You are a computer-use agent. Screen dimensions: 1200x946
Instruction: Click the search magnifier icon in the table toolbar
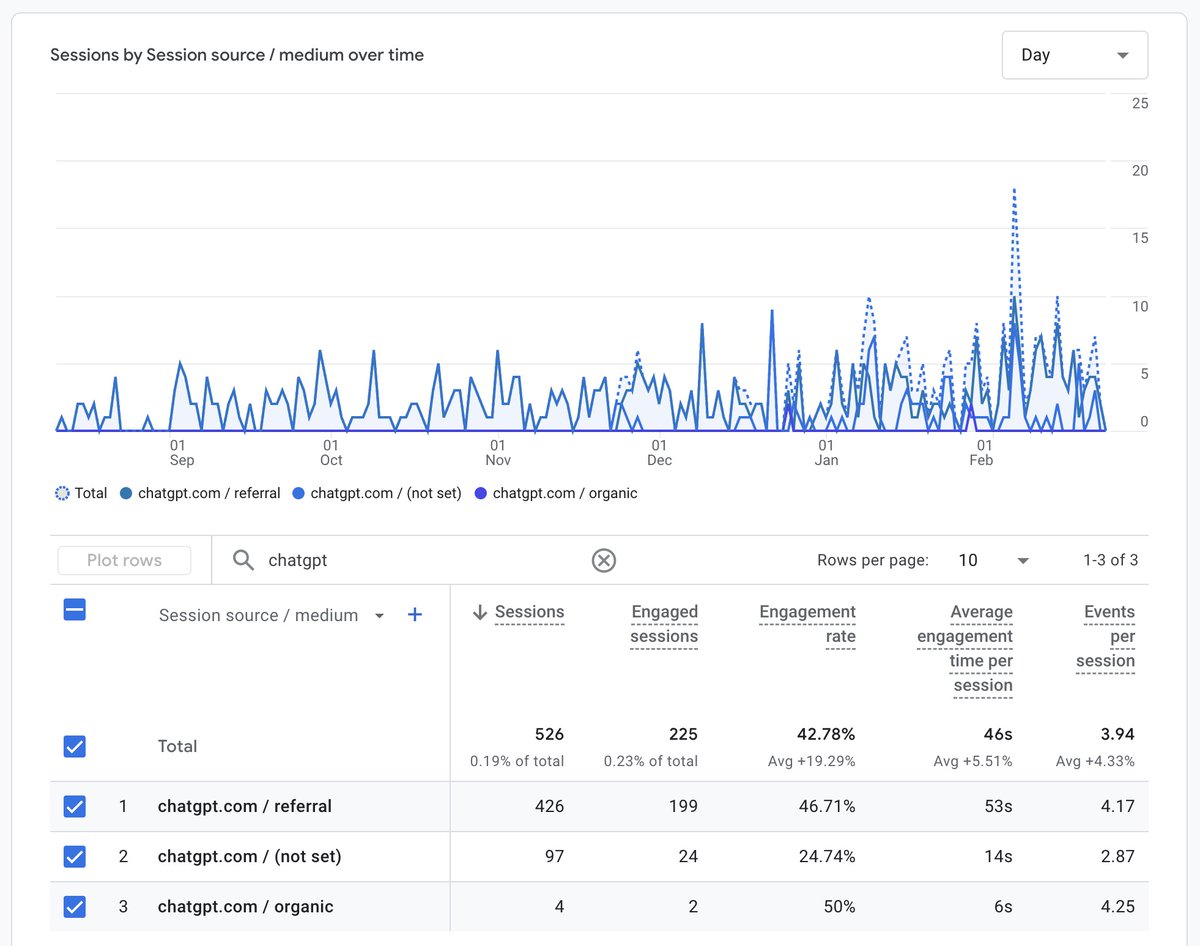(243, 560)
